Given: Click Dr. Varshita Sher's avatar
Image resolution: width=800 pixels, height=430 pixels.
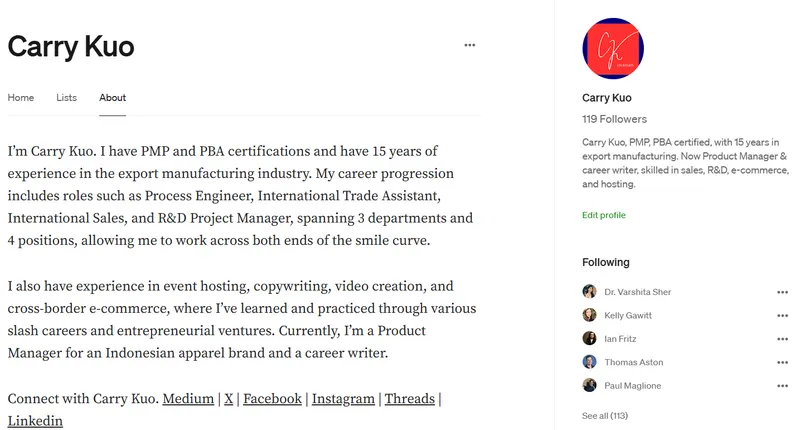Looking at the screenshot, I should point(589,292).
